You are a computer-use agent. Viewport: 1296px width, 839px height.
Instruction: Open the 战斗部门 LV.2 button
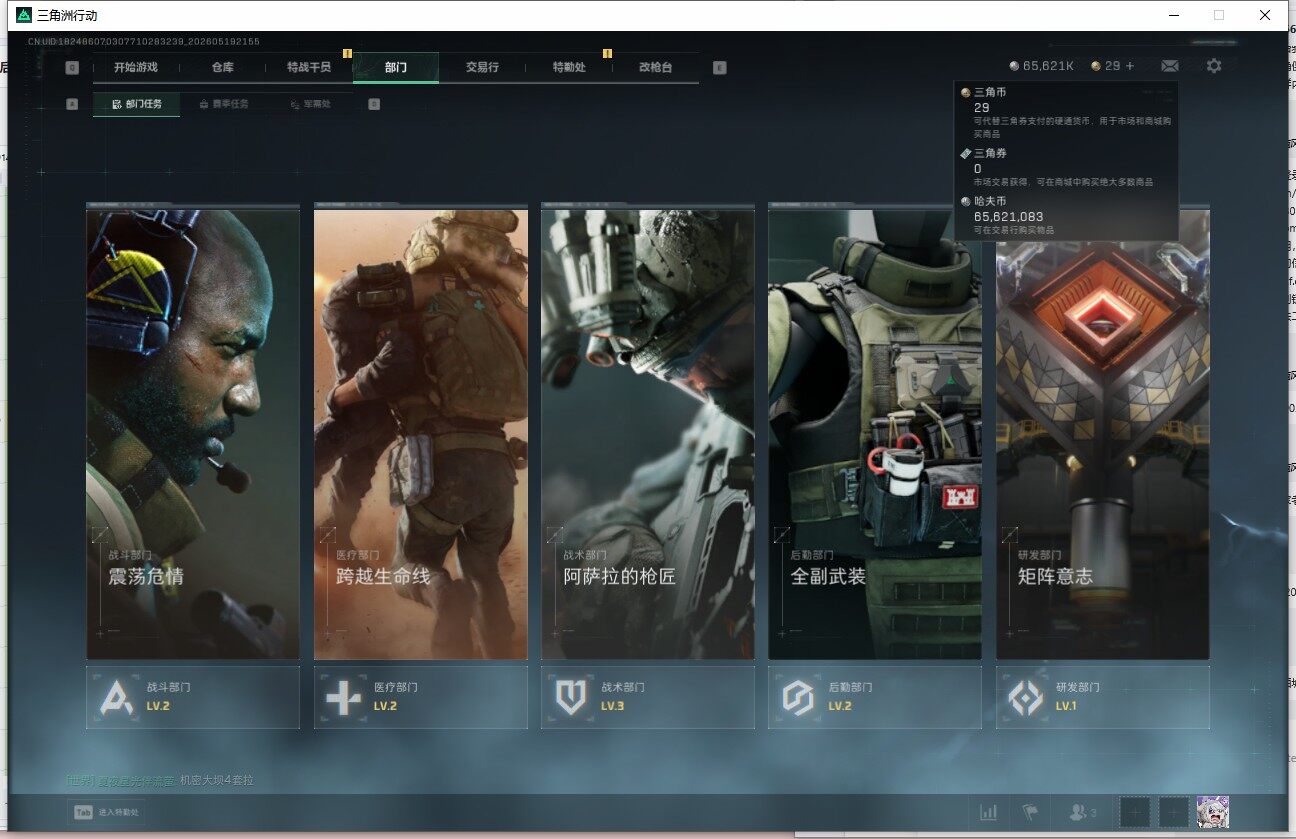[x=193, y=697]
